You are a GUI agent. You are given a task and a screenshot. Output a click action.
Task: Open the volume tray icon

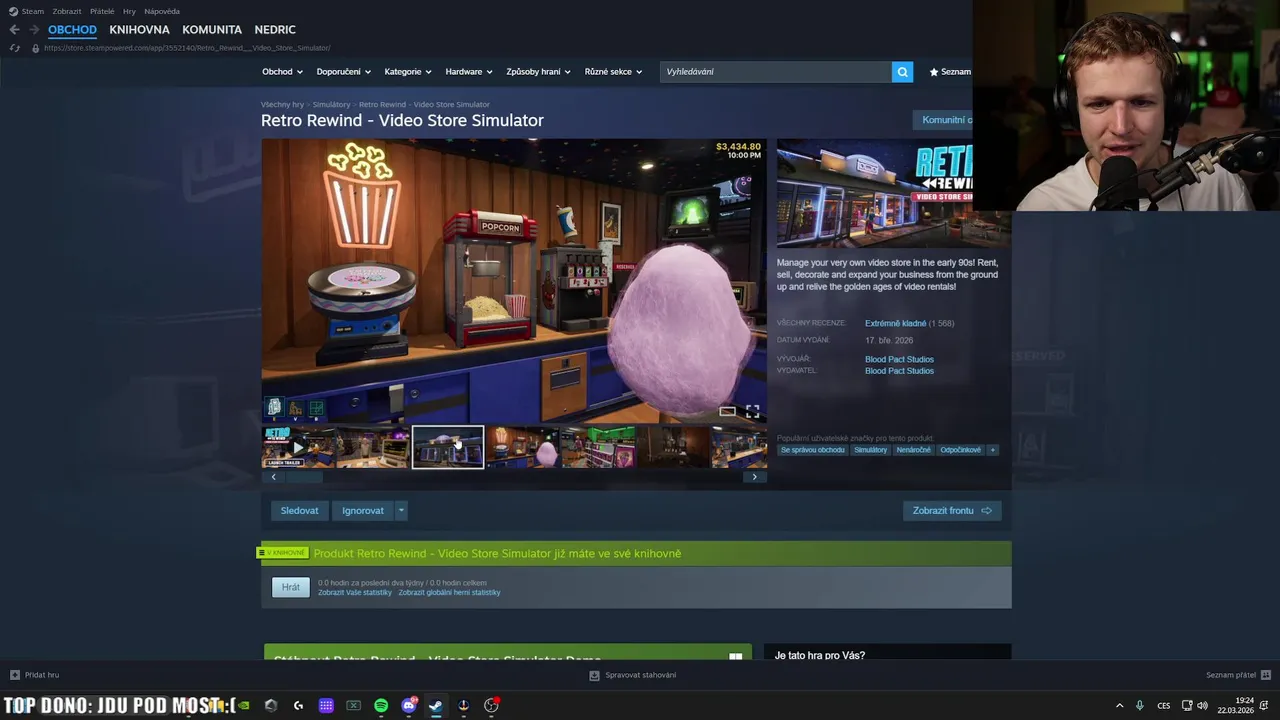(x=1202, y=705)
